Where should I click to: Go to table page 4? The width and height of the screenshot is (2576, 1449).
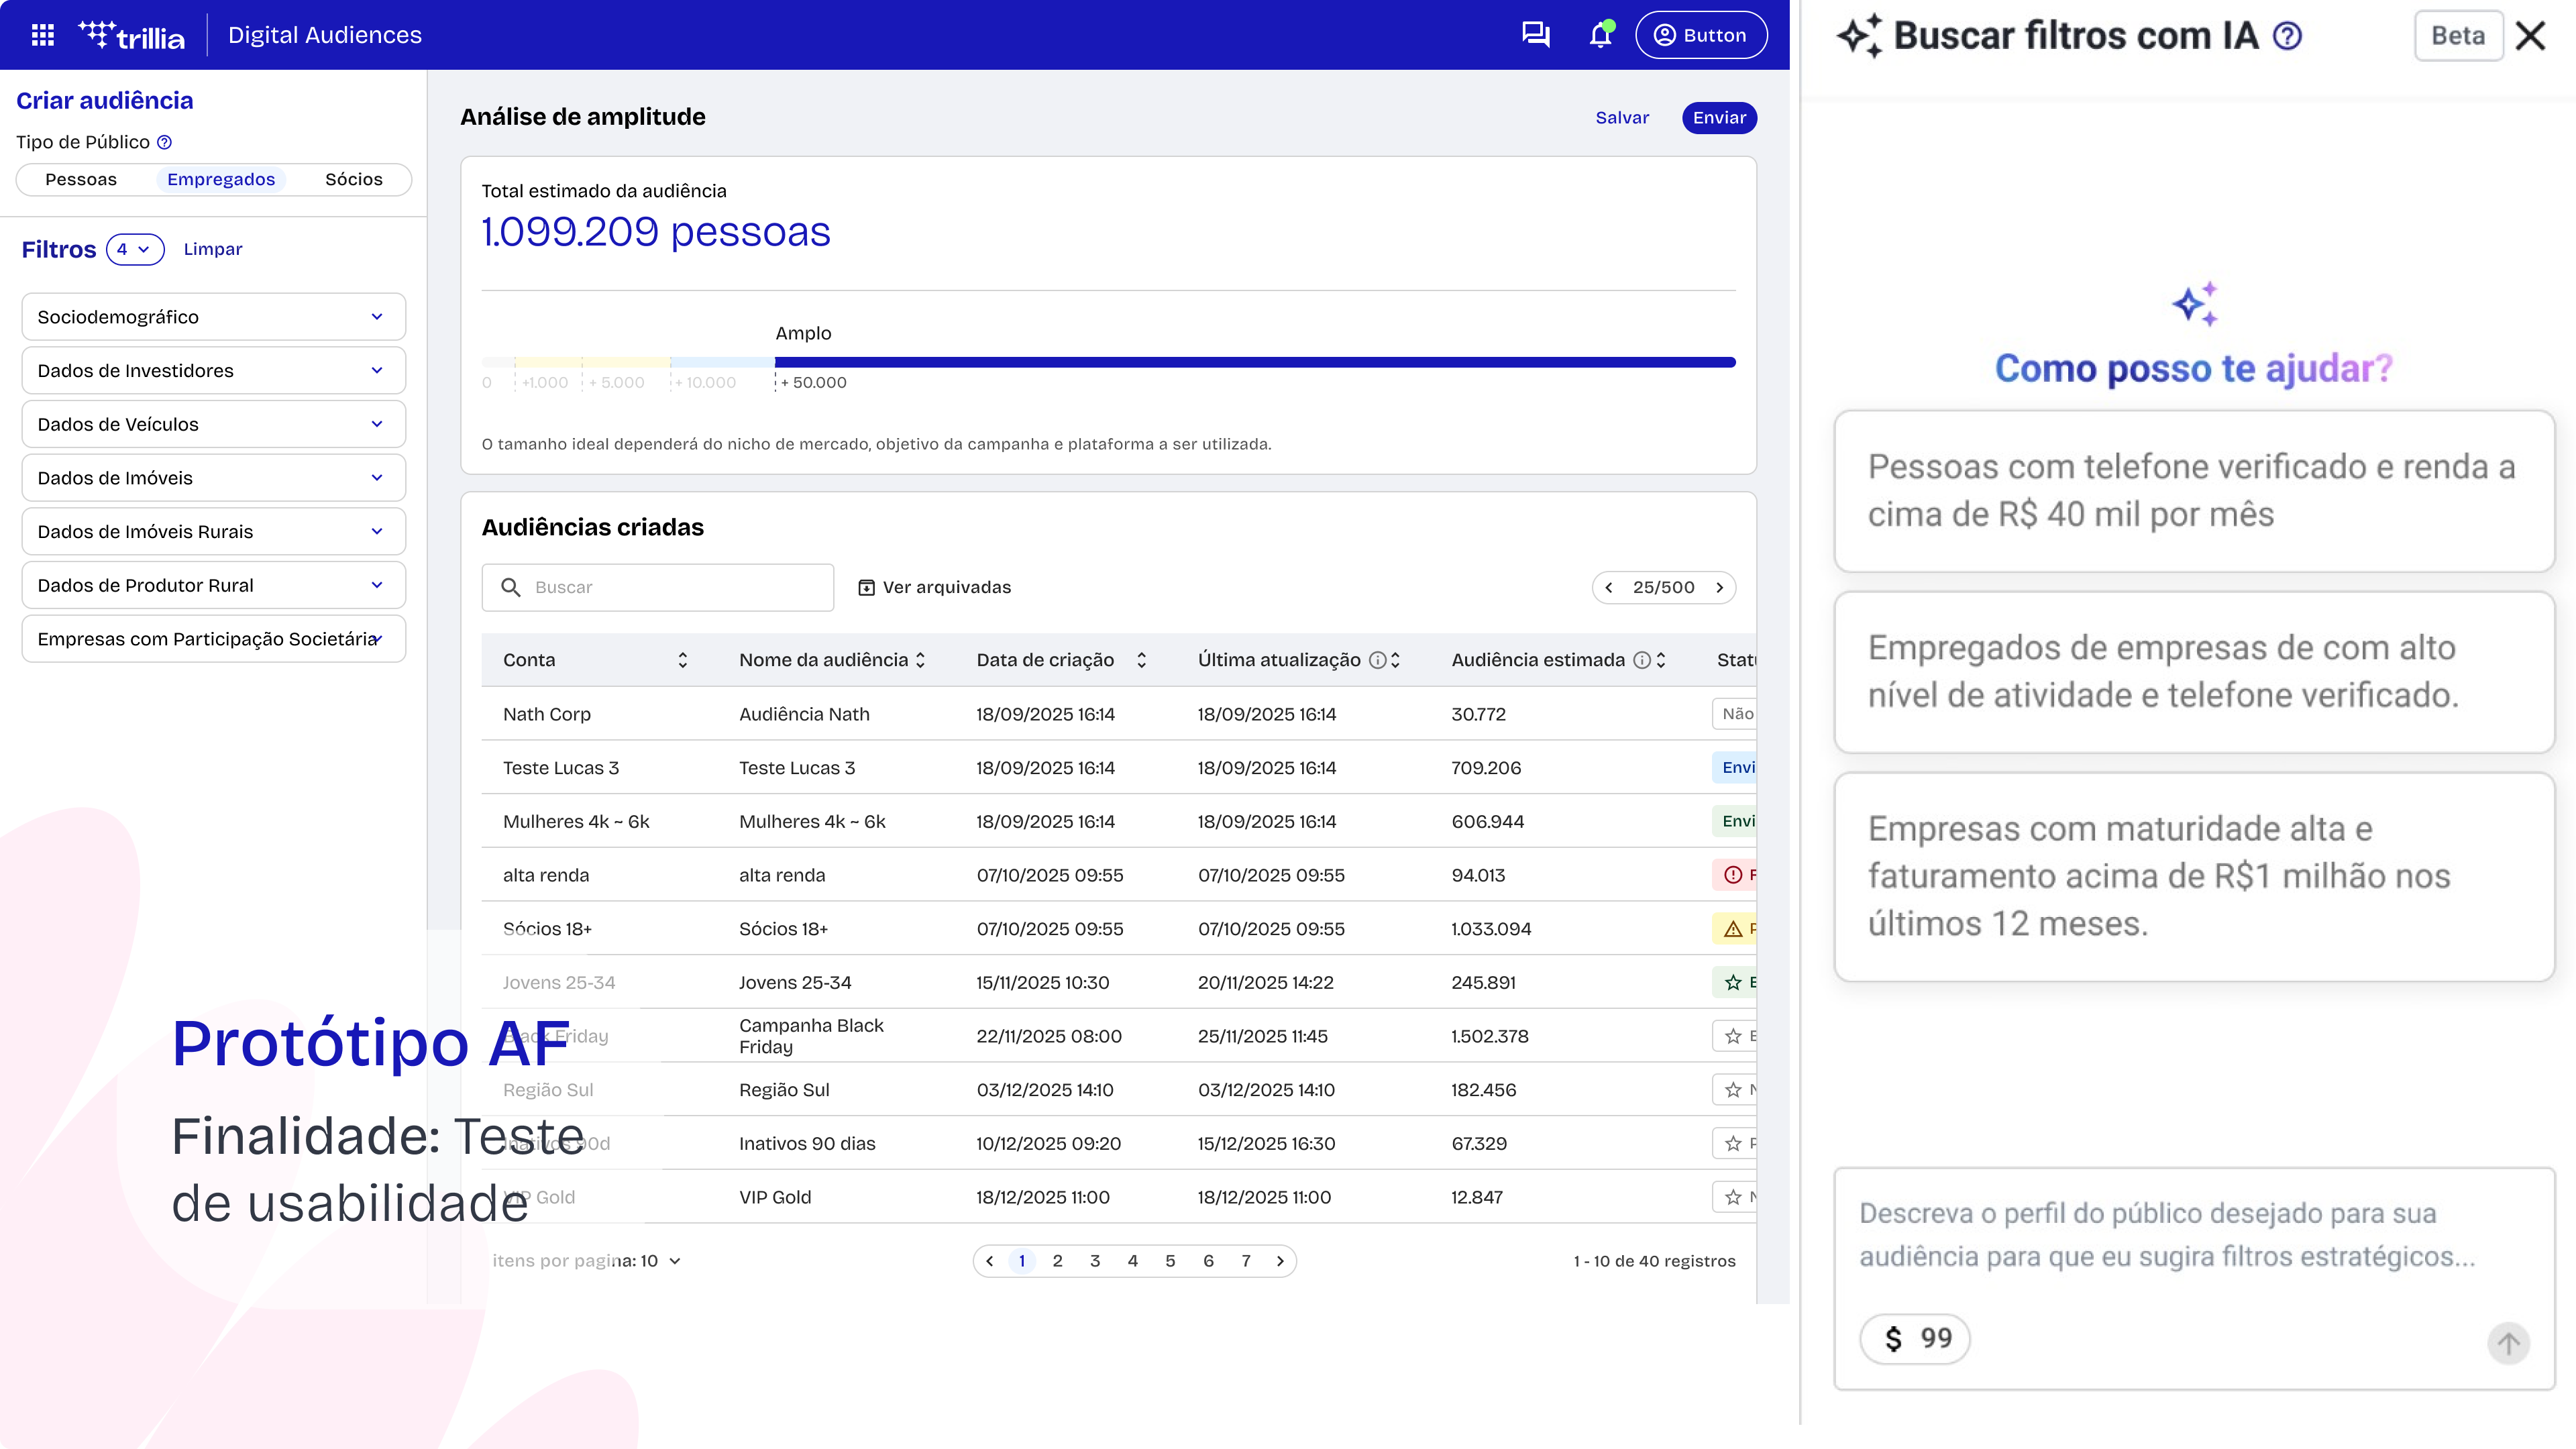click(x=1133, y=1261)
